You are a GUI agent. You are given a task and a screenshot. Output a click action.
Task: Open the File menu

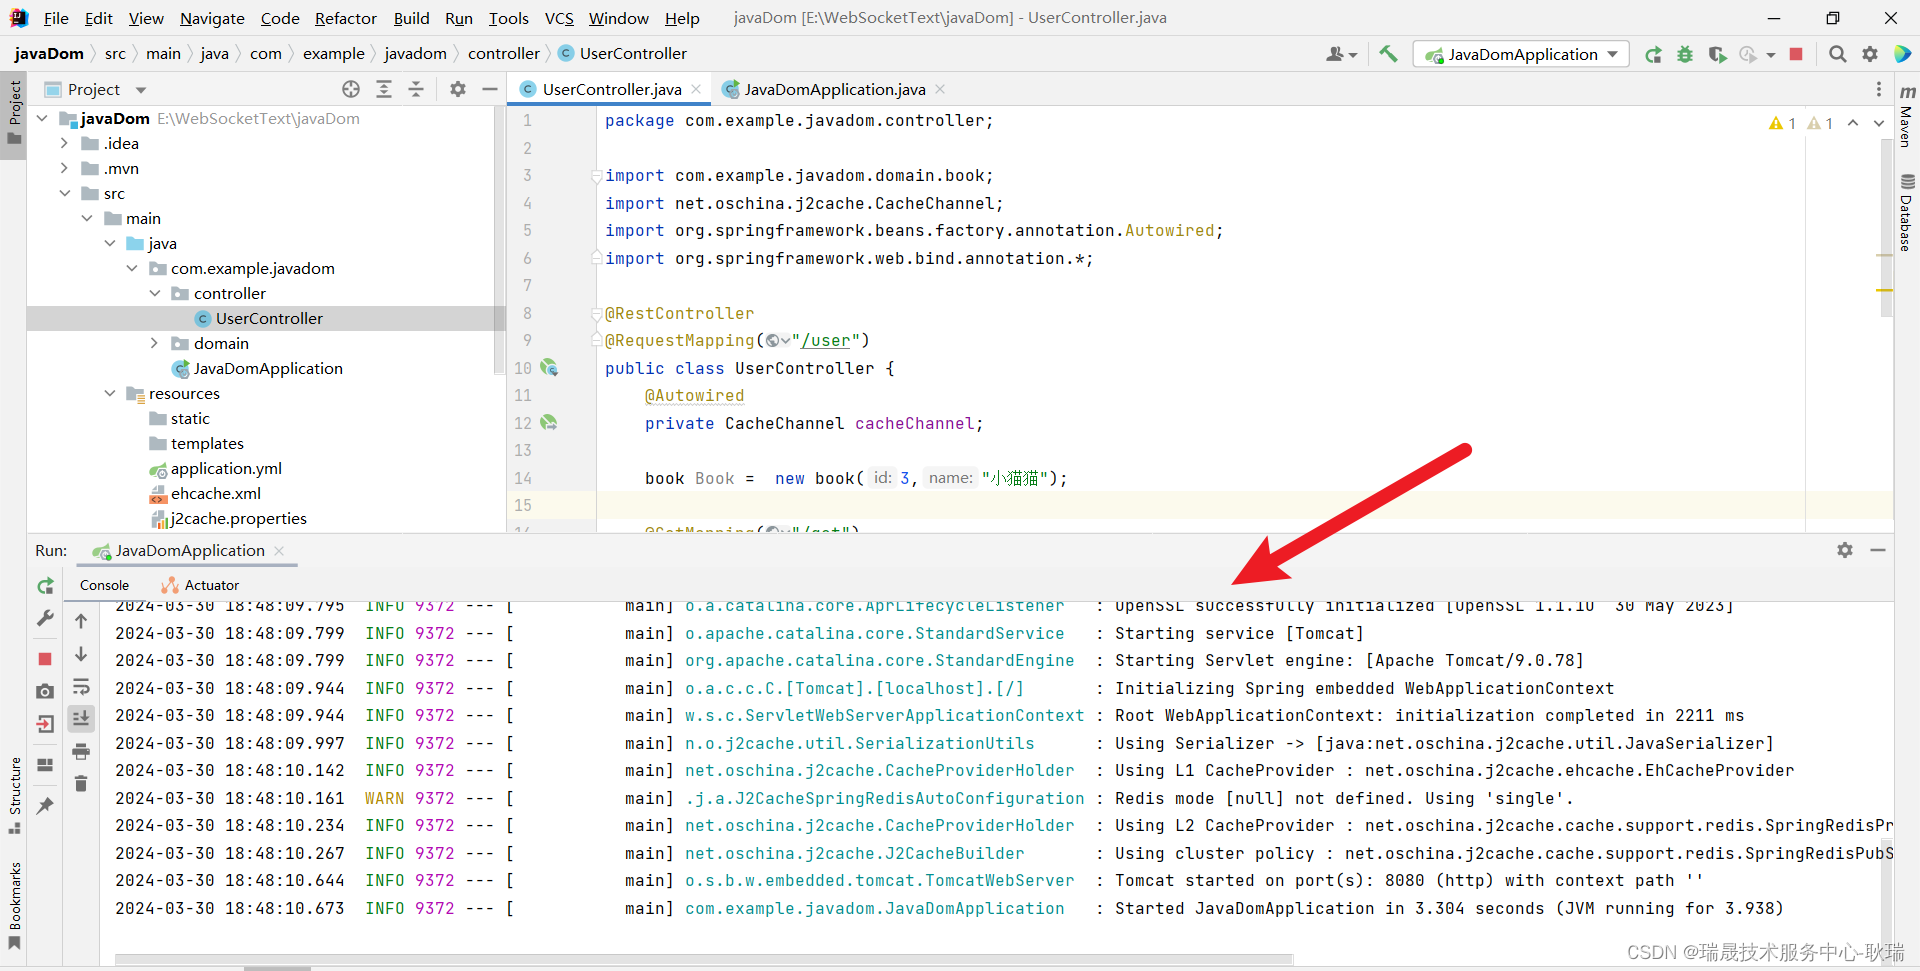coord(56,18)
